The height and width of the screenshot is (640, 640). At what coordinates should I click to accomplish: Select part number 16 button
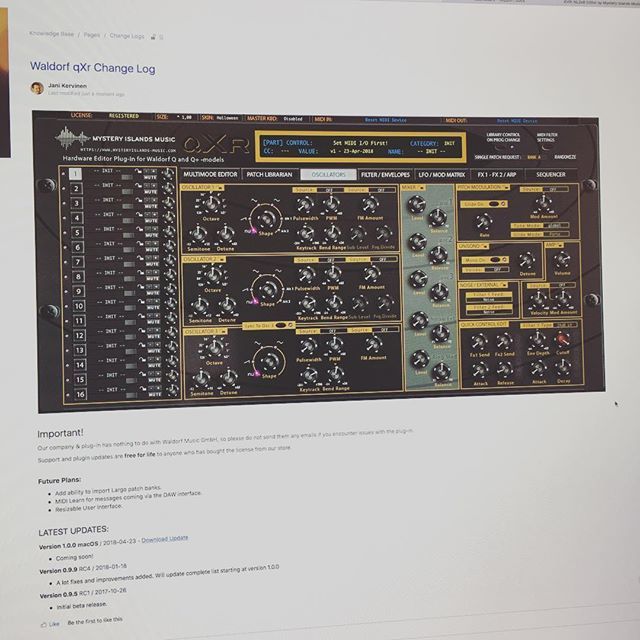(80, 394)
